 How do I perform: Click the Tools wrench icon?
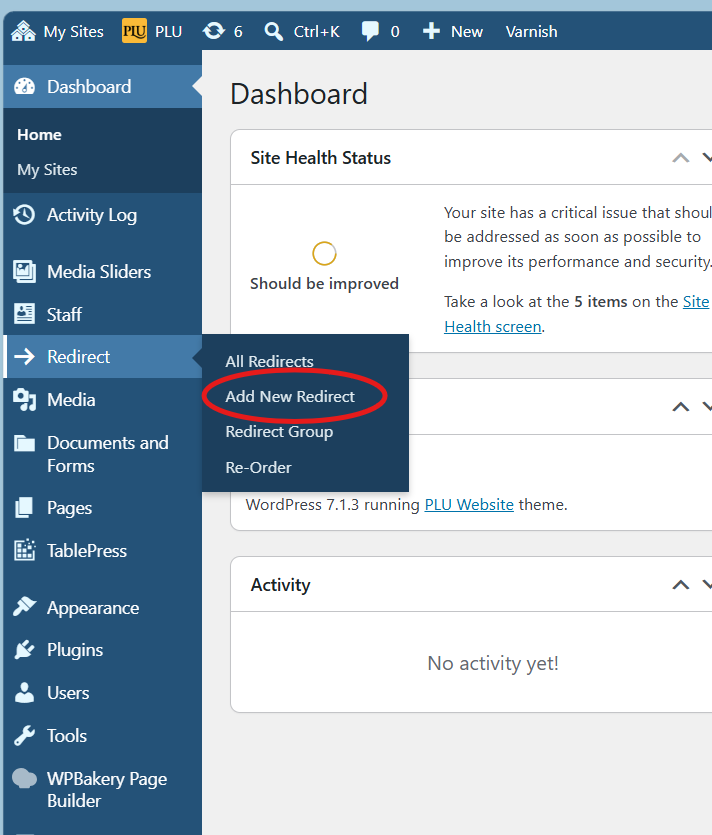(x=24, y=735)
